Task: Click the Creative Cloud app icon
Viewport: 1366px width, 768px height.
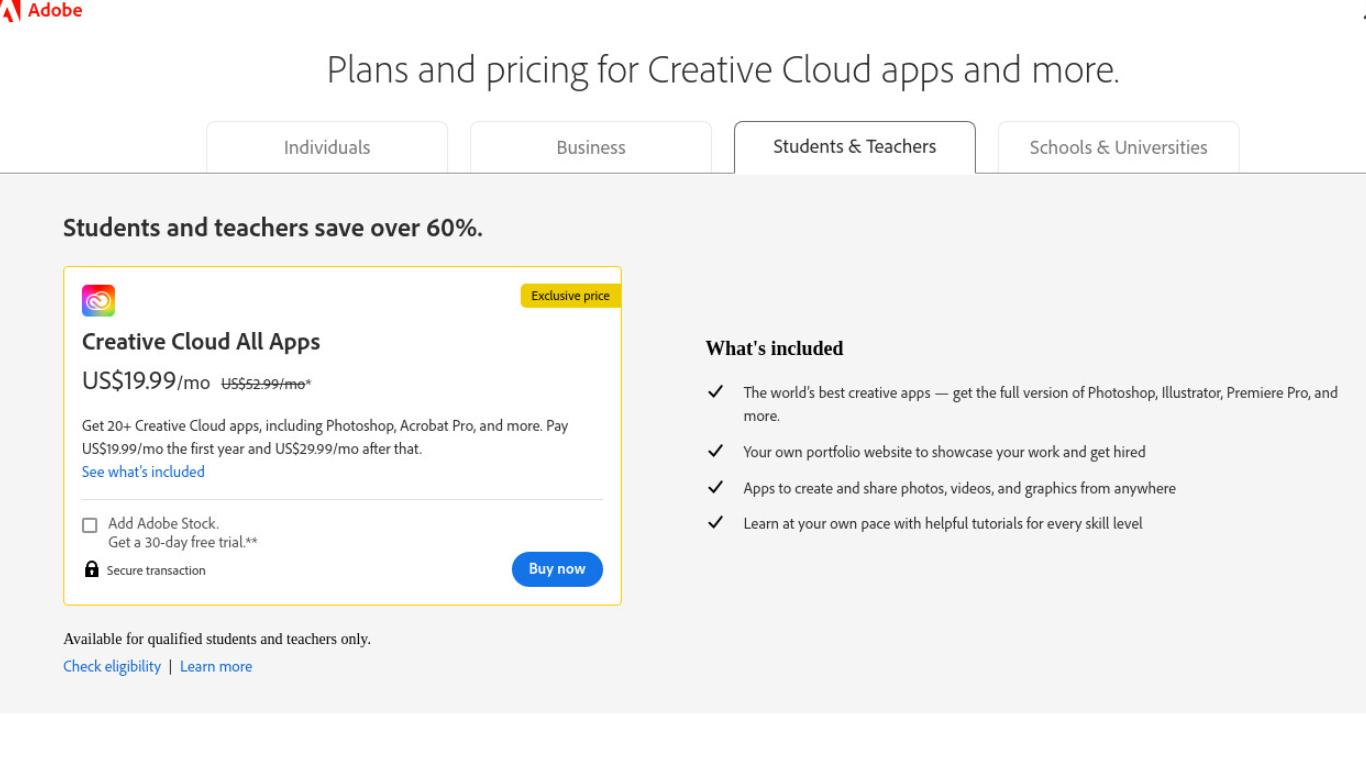Action: point(98,300)
